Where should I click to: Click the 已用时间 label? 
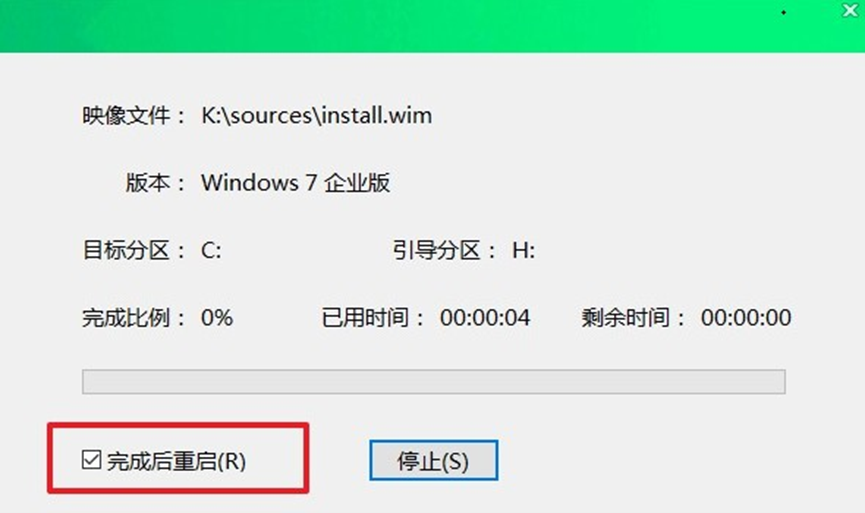point(366,318)
